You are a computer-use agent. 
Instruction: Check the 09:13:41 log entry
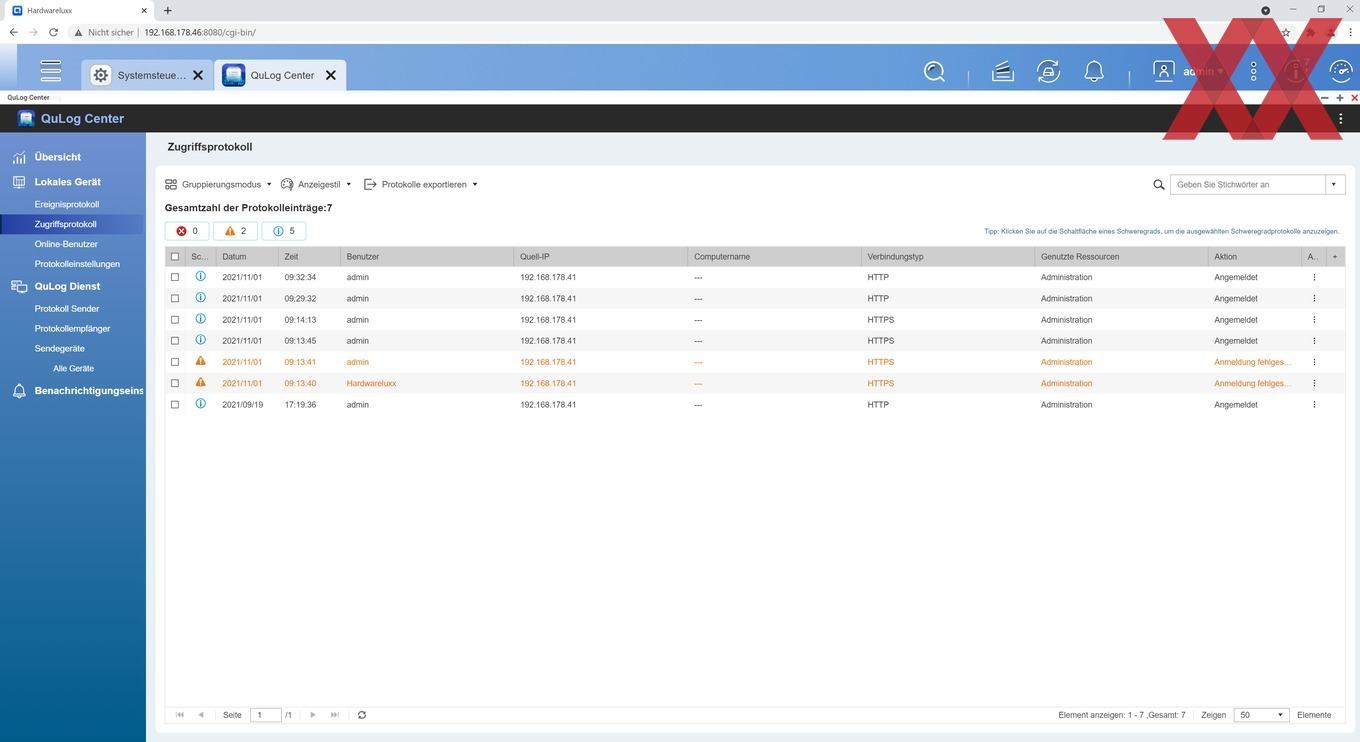tap(175, 362)
